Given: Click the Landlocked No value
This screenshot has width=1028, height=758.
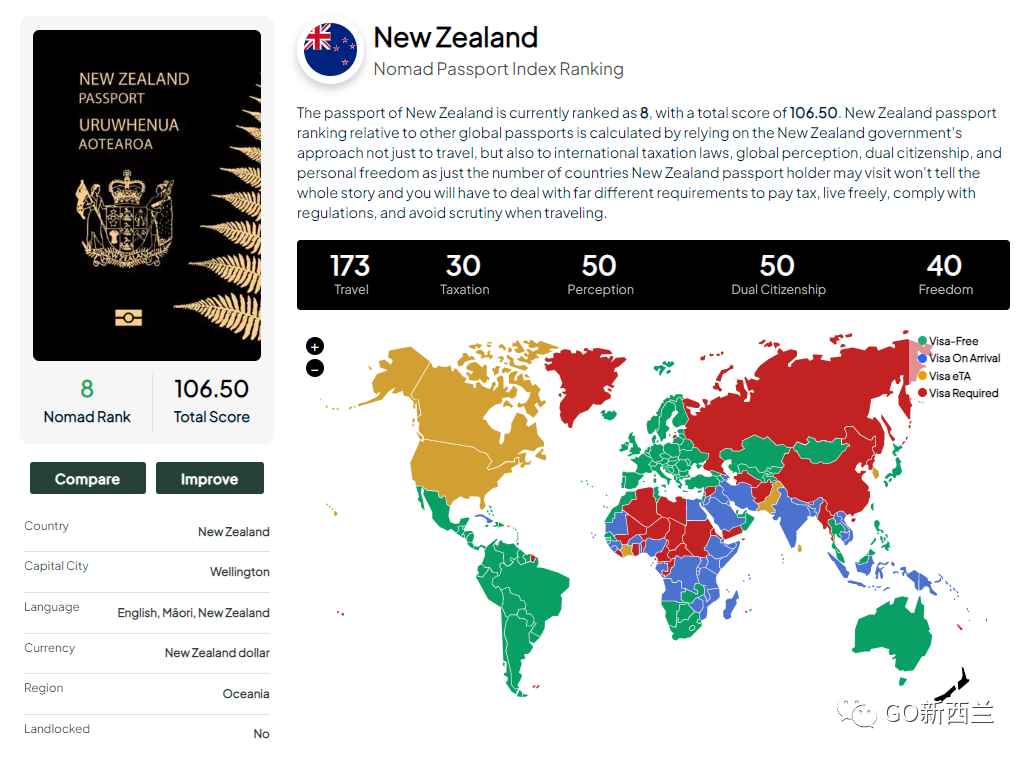Looking at the screenshot, I should click(262, 734).
